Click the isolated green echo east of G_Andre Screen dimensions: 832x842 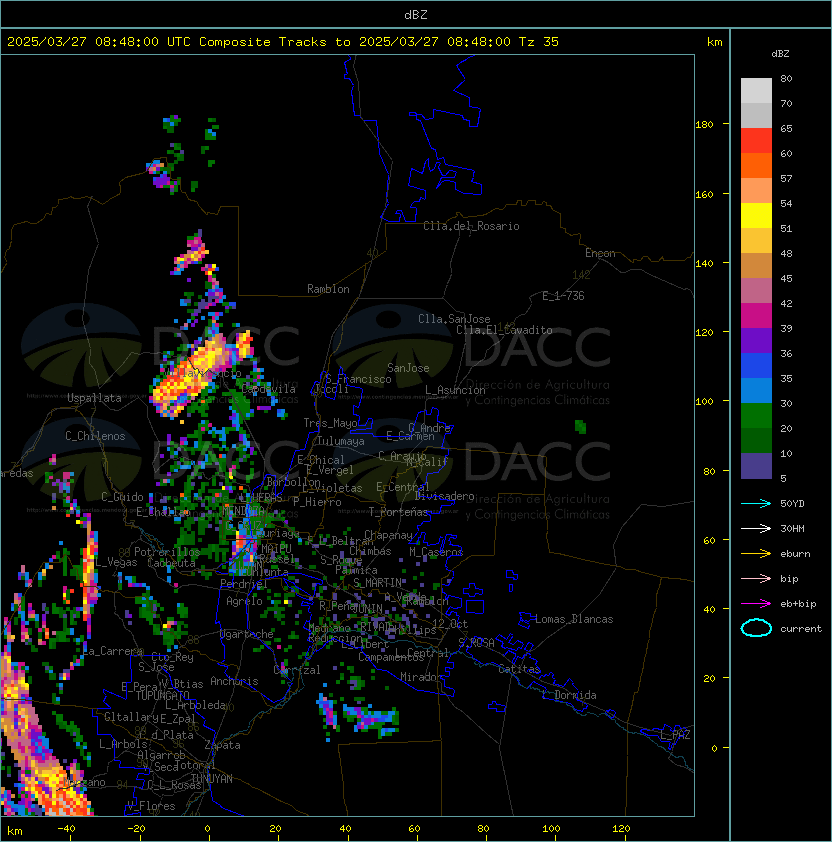[x=580, y=427]
